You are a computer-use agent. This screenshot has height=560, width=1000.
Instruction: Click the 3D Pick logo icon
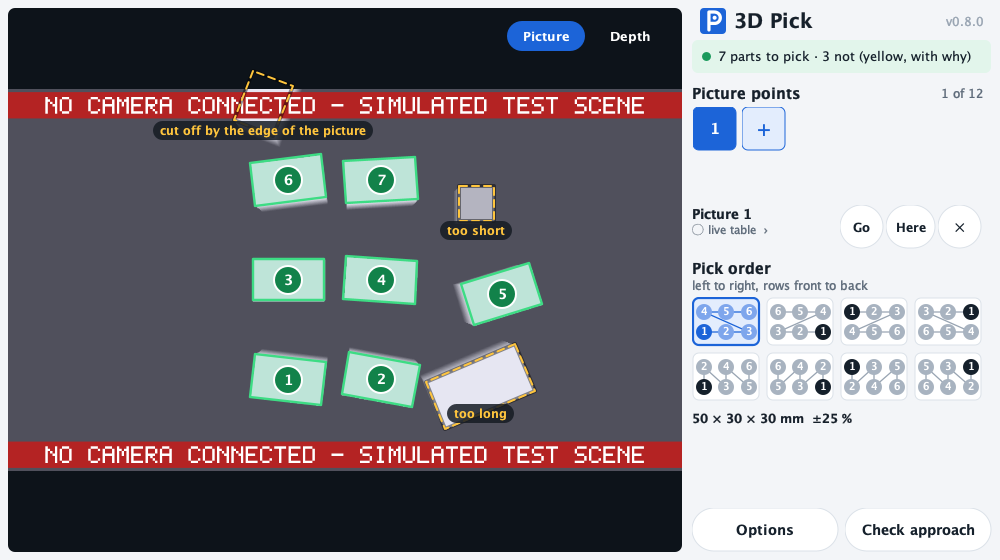point(712,21)
